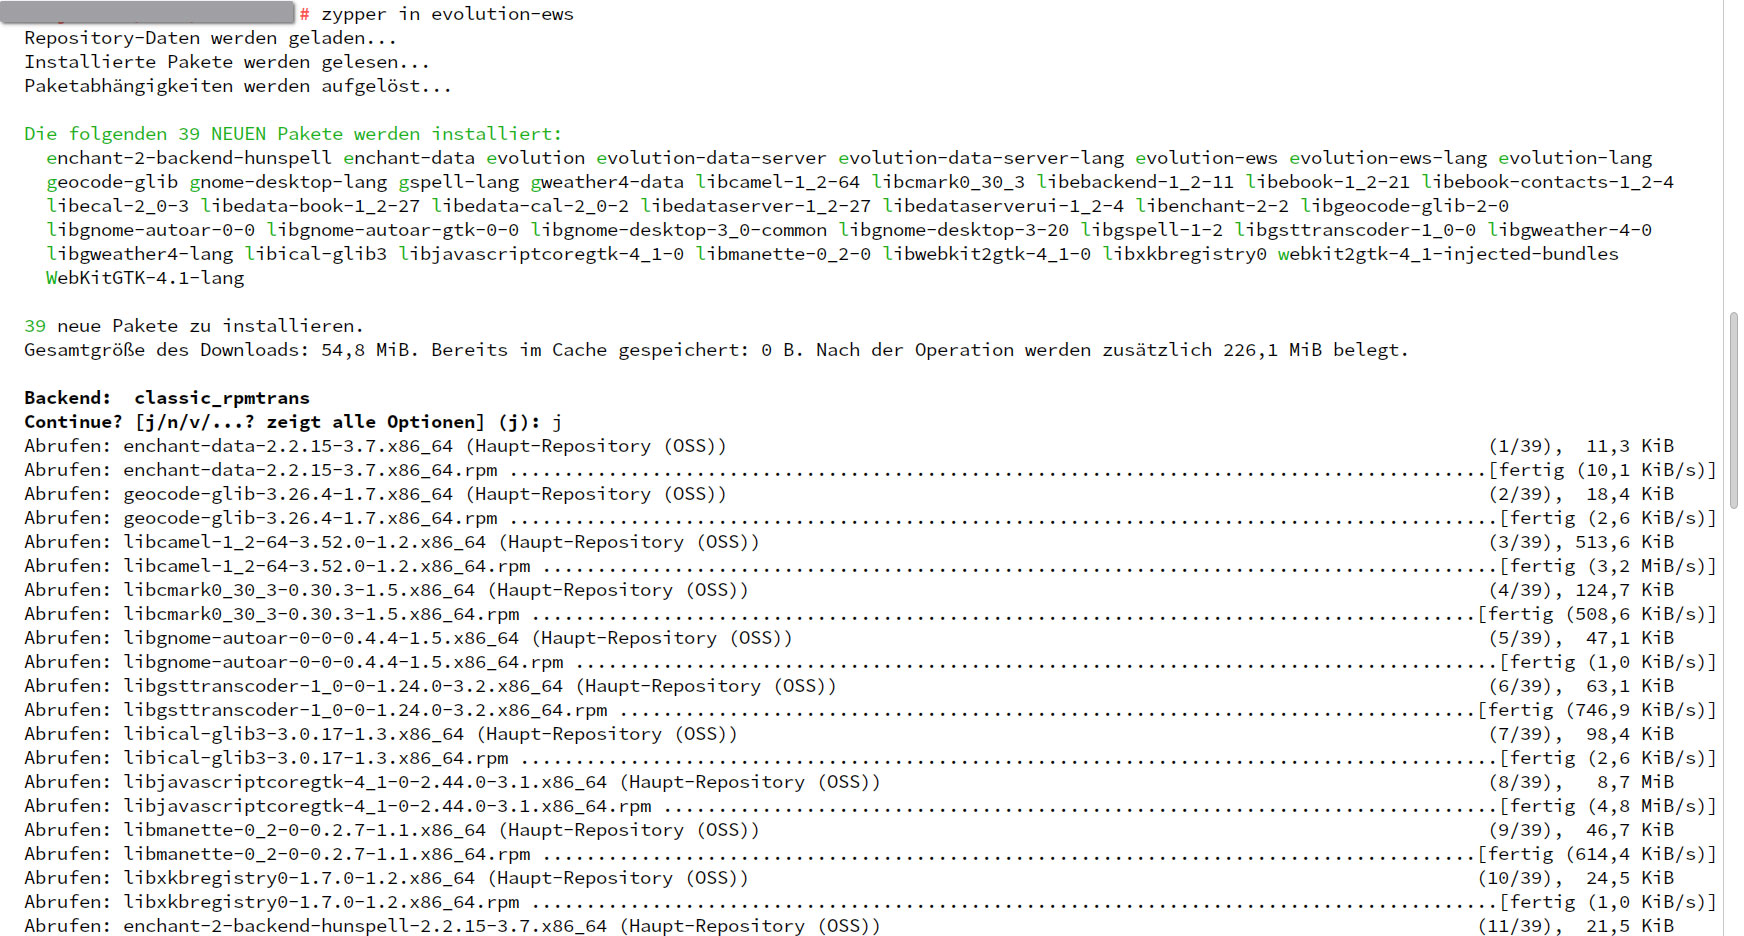Viewport: 1744px width, 936px height.
Task: Click "39 neue Pakete zu installieren." line
Action: pyautogui.click(x=194, y=326)
